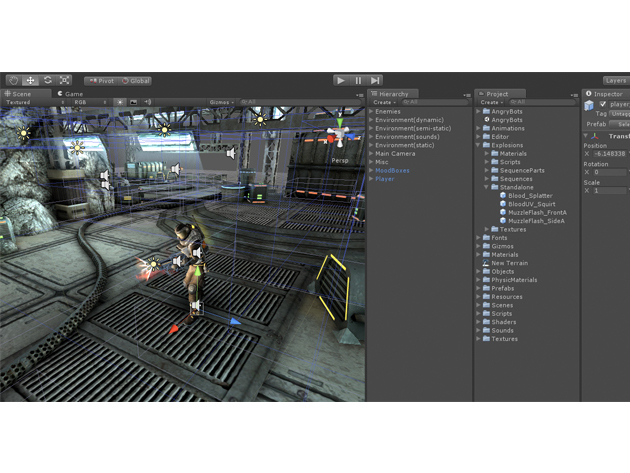Expand the Scripts folder below Scenes
630x473 pixels.
pos(478,313)
